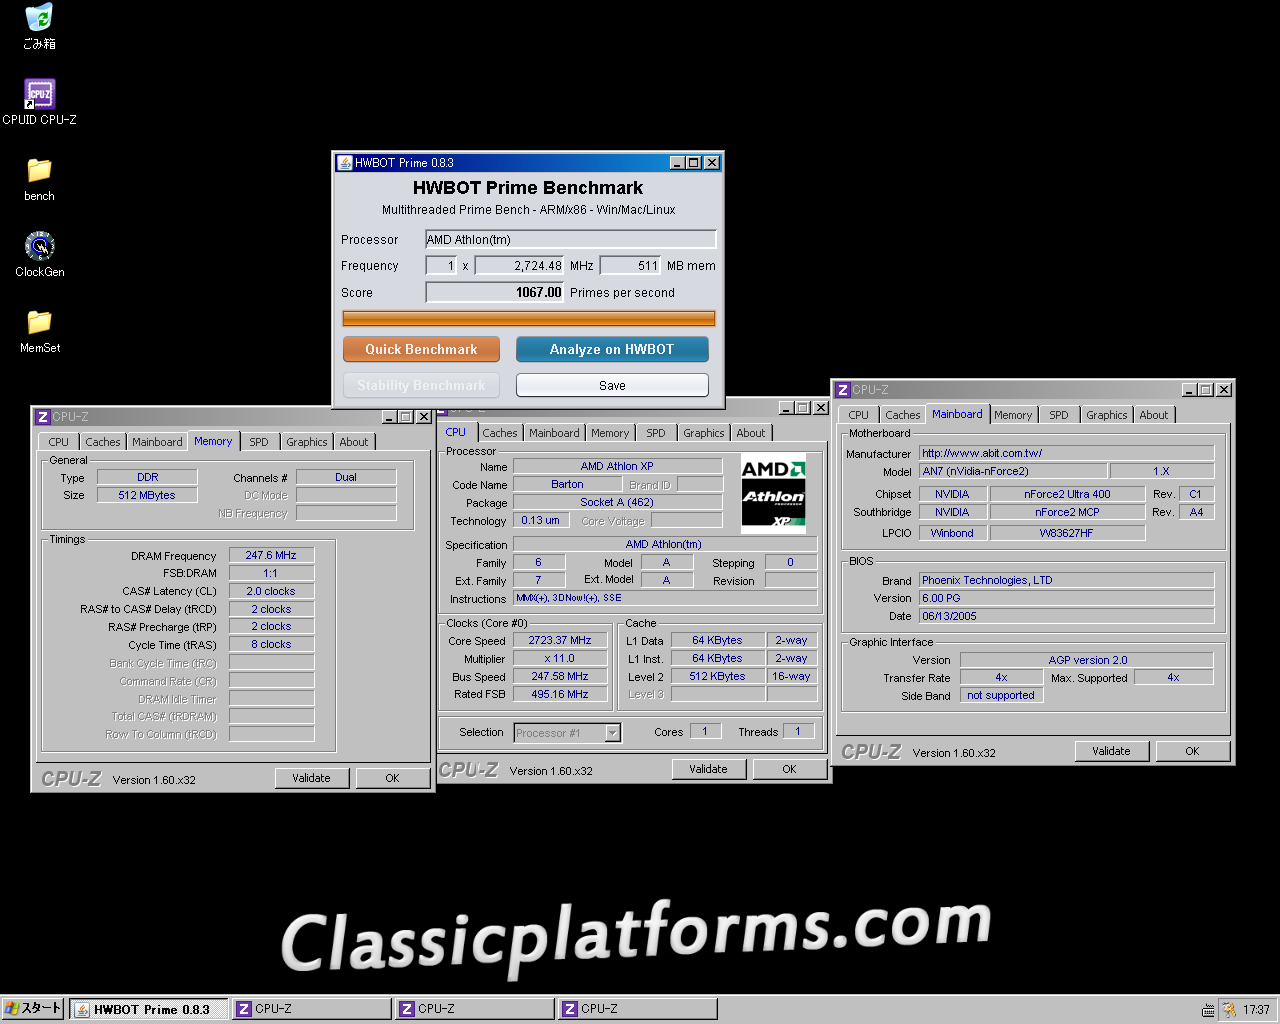
Task: Switch to Mainboard tab in the left CPU-Z window
Action: click(157, 442)
